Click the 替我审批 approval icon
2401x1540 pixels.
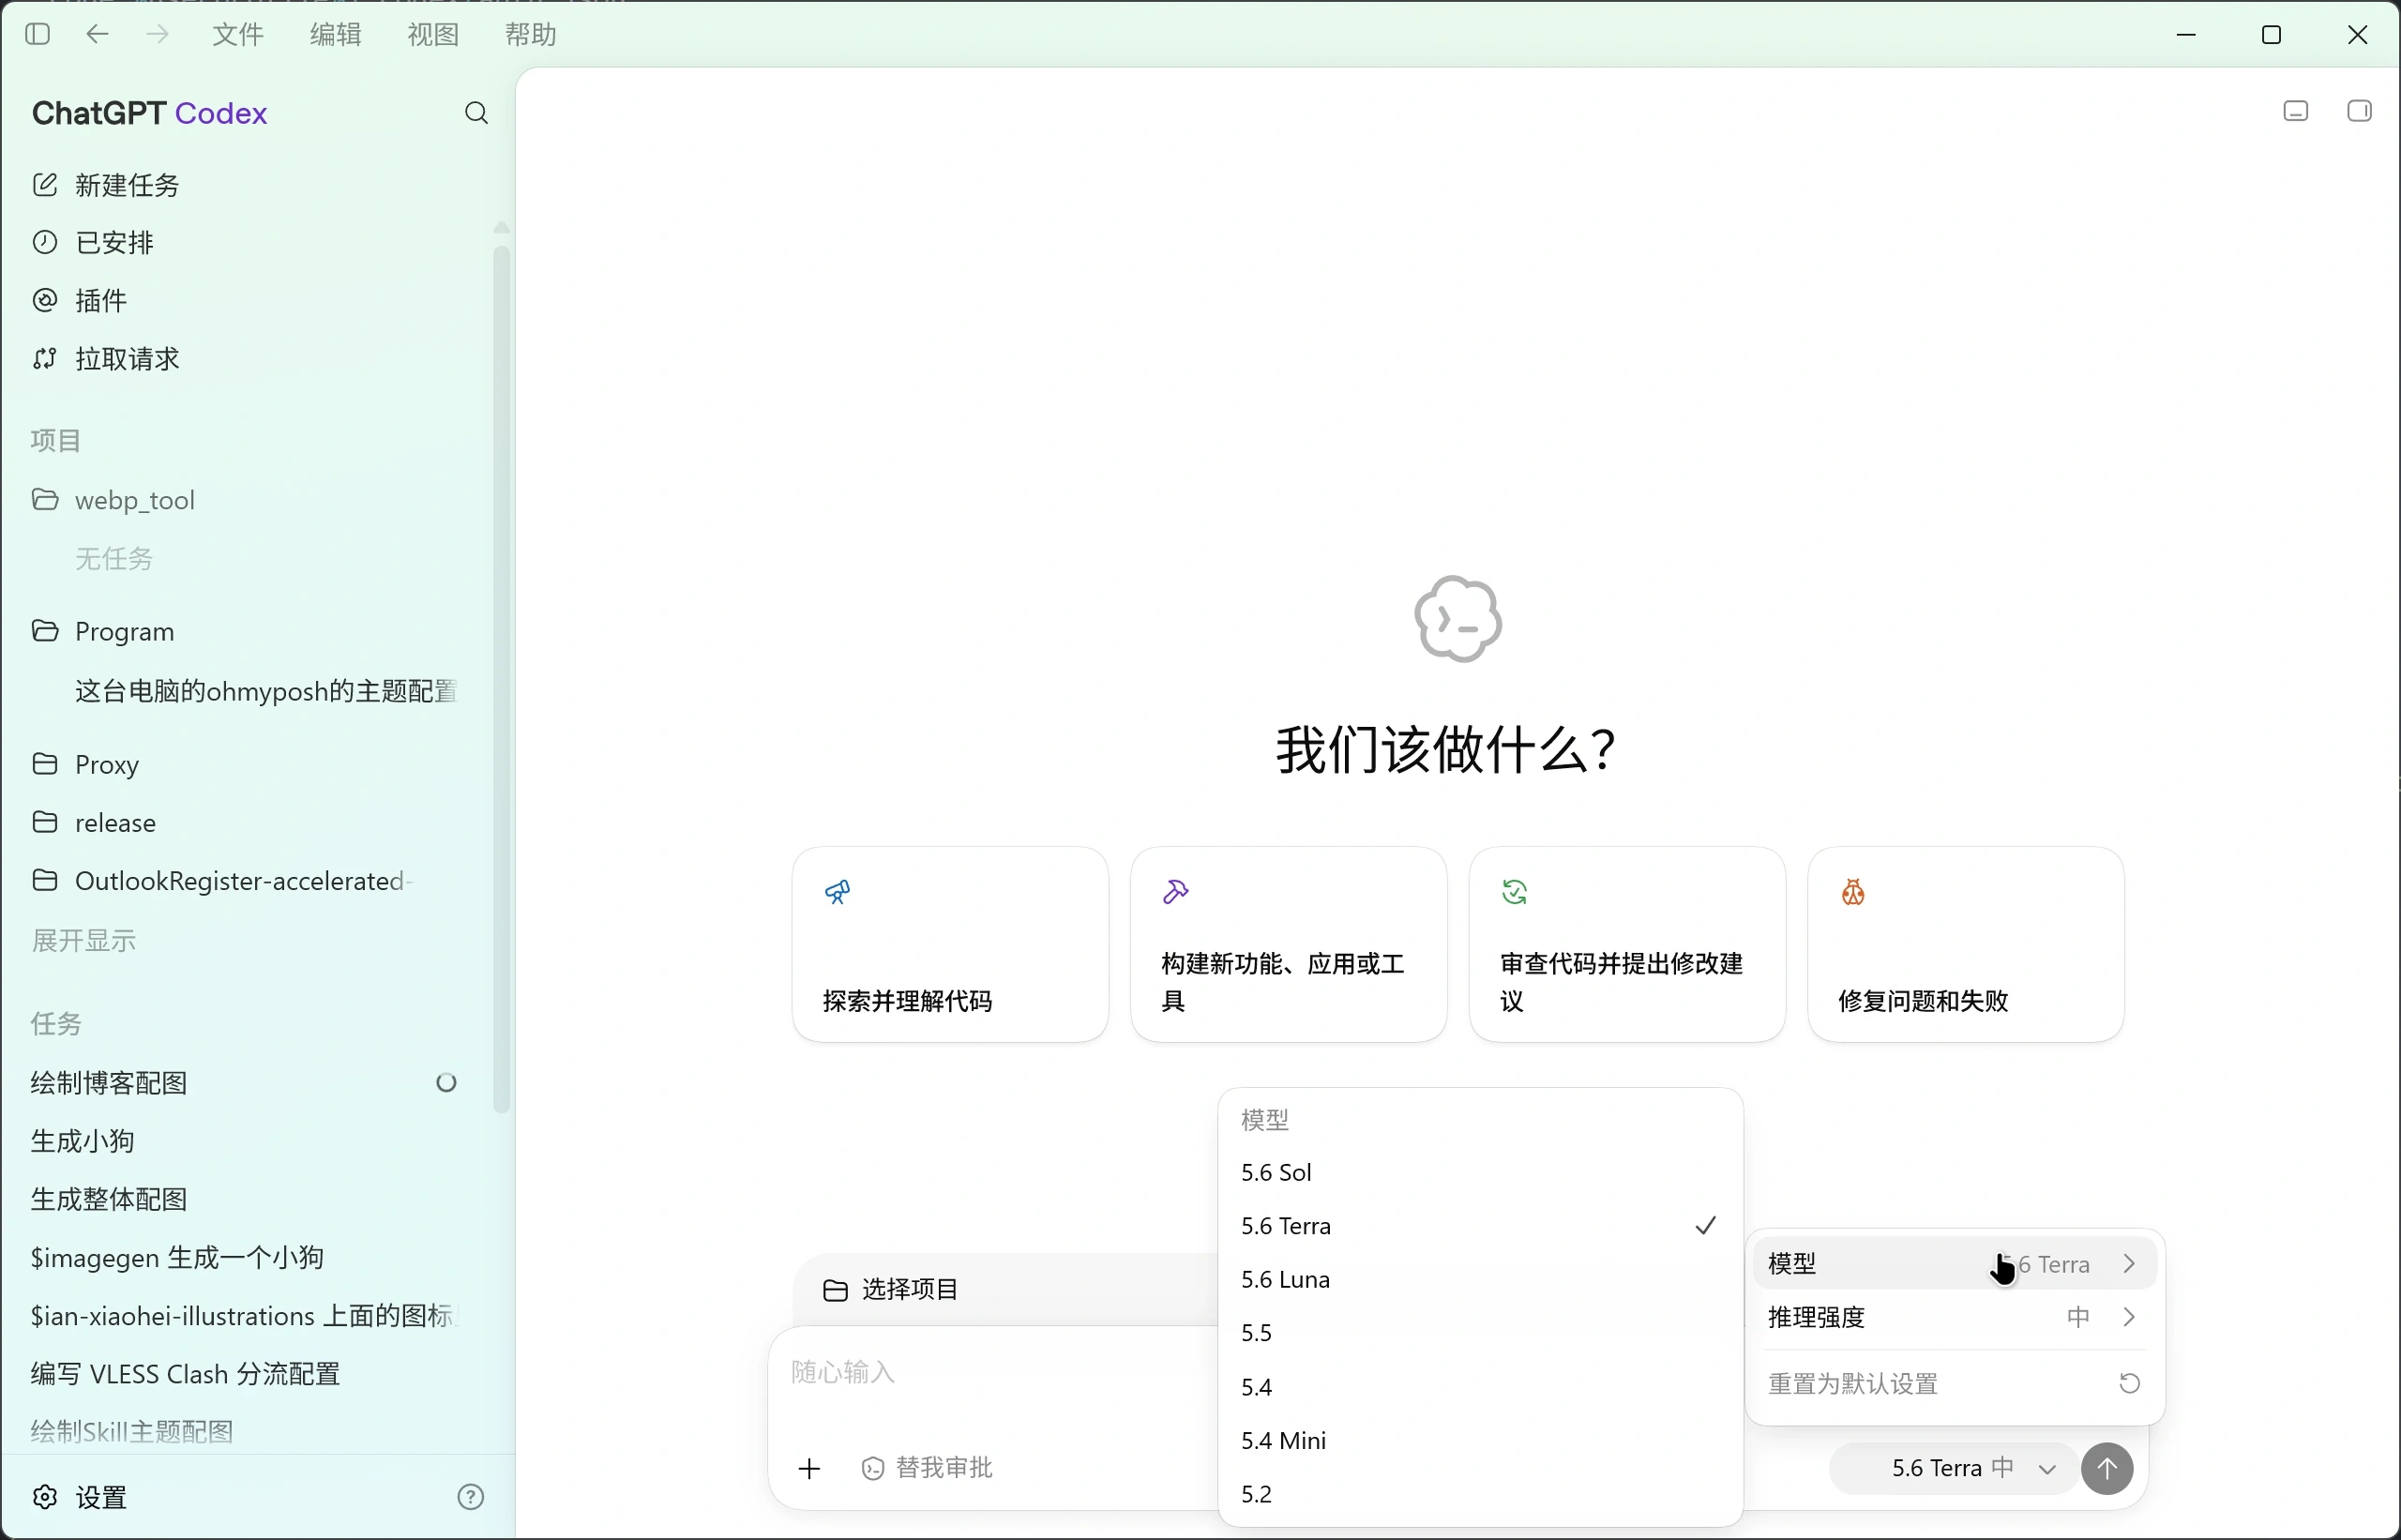coord(873,1468)
